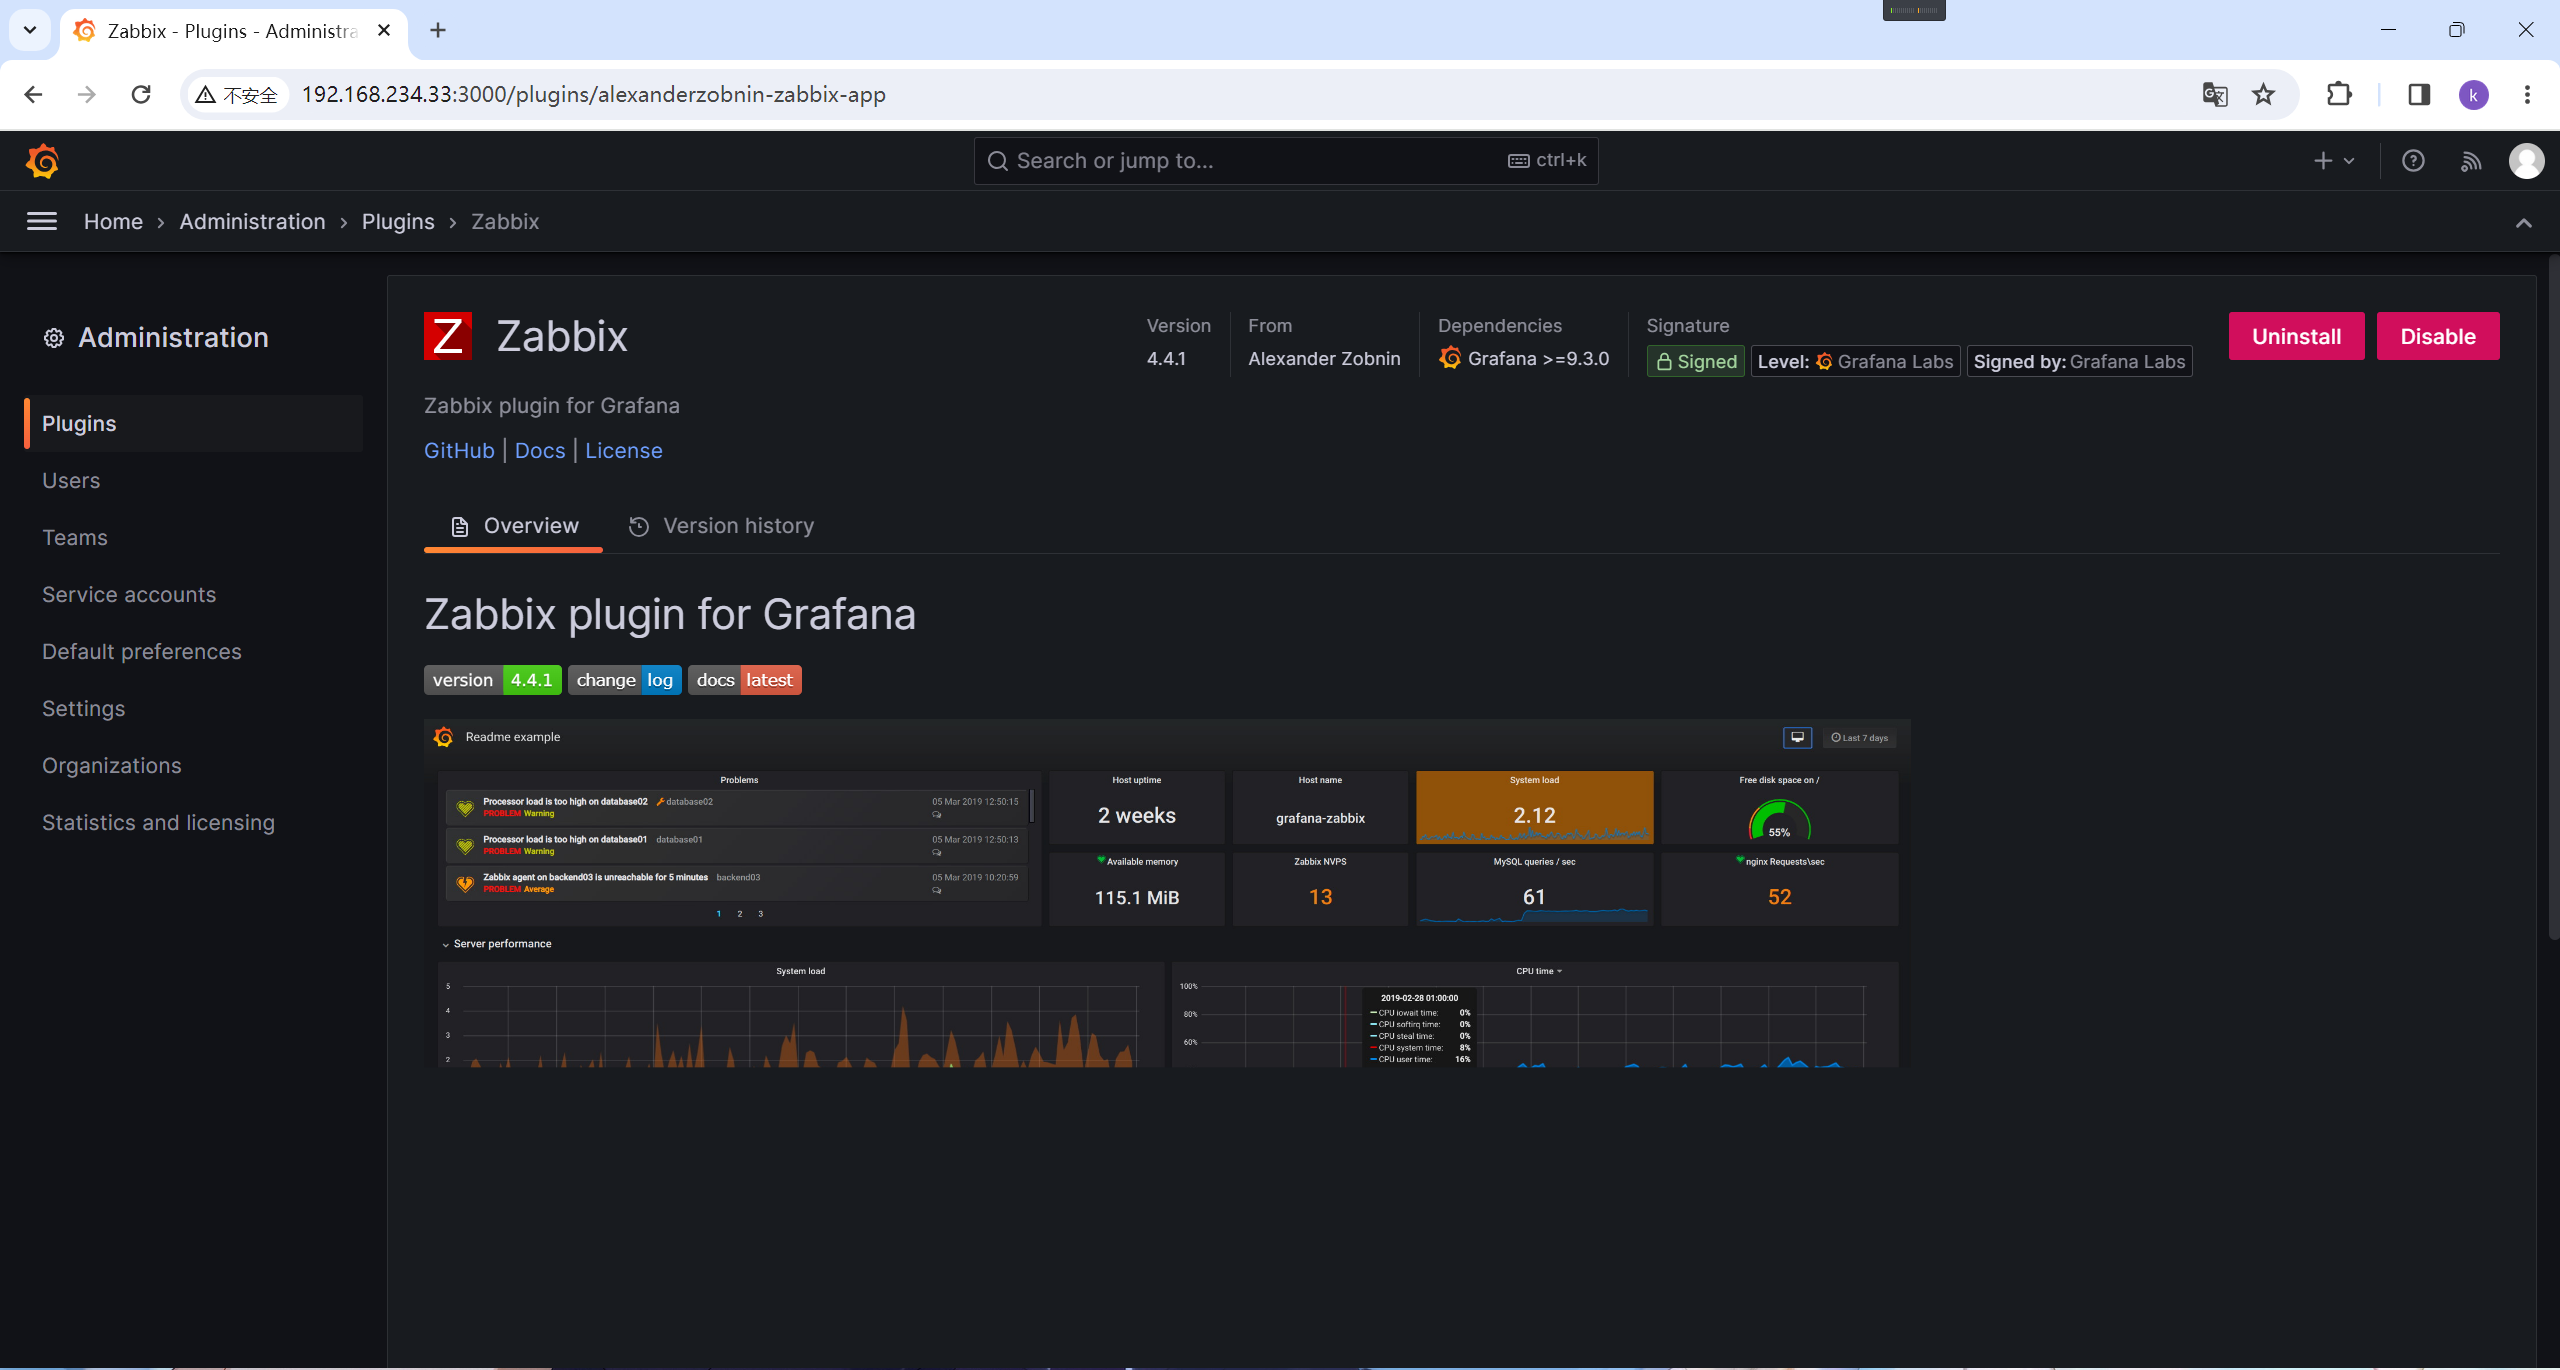Close the Zabbix Plugins browser tab

384,30
